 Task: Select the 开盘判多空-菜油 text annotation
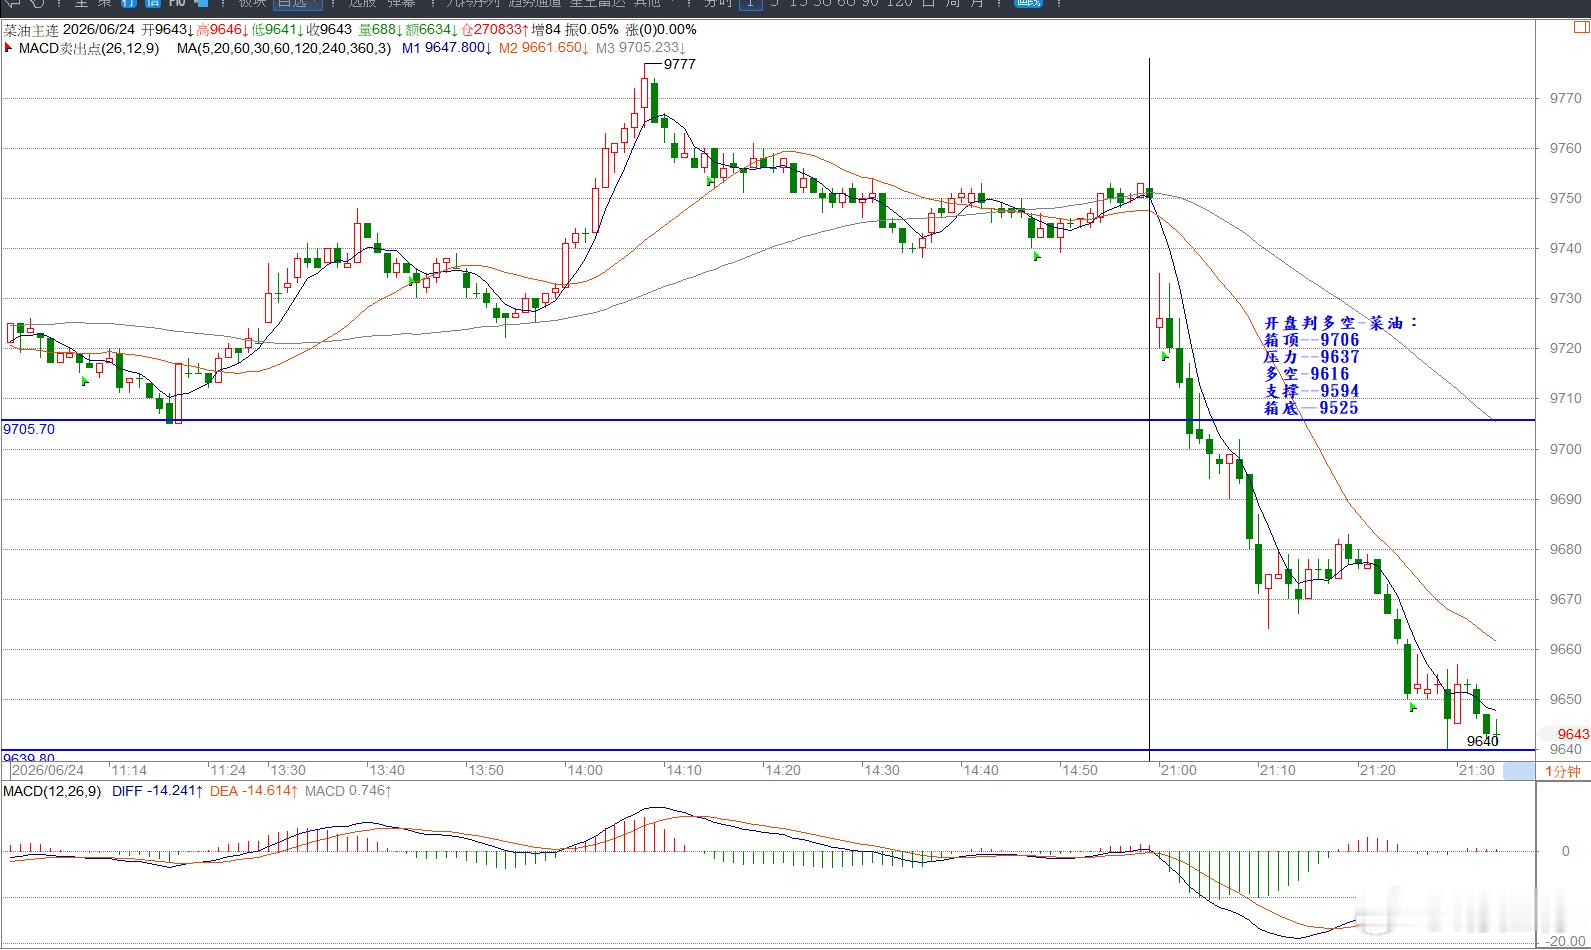(1342, 323)
